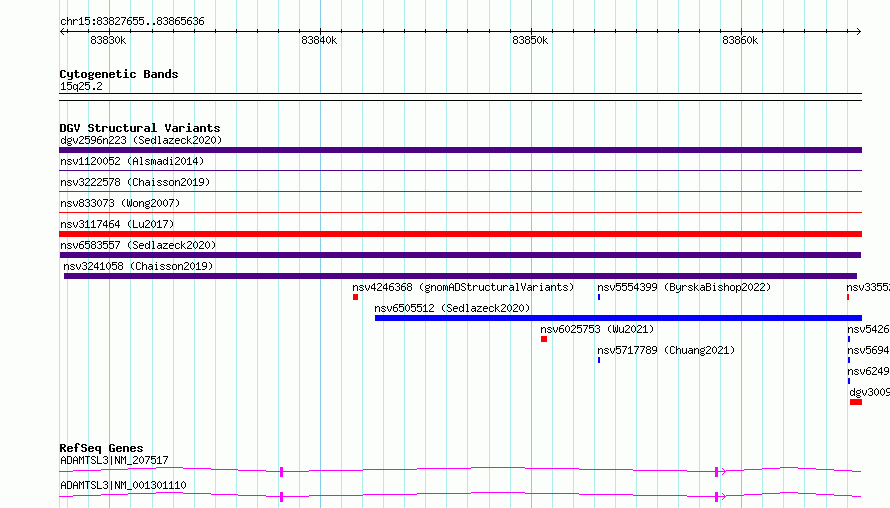Open nsv833073 (Wong2007) variant label
This screenshot has width=890, height=508.
pos(120,203)
